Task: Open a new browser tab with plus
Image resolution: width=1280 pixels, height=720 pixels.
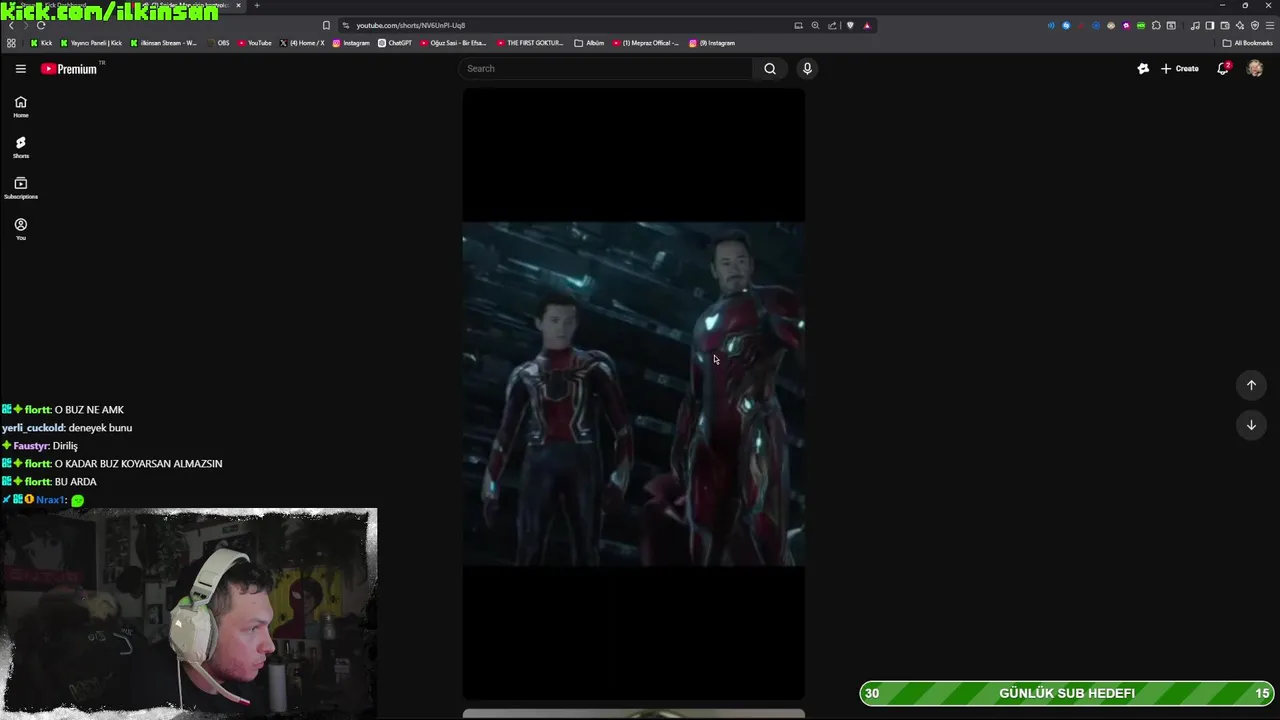Action: [257, 6]
